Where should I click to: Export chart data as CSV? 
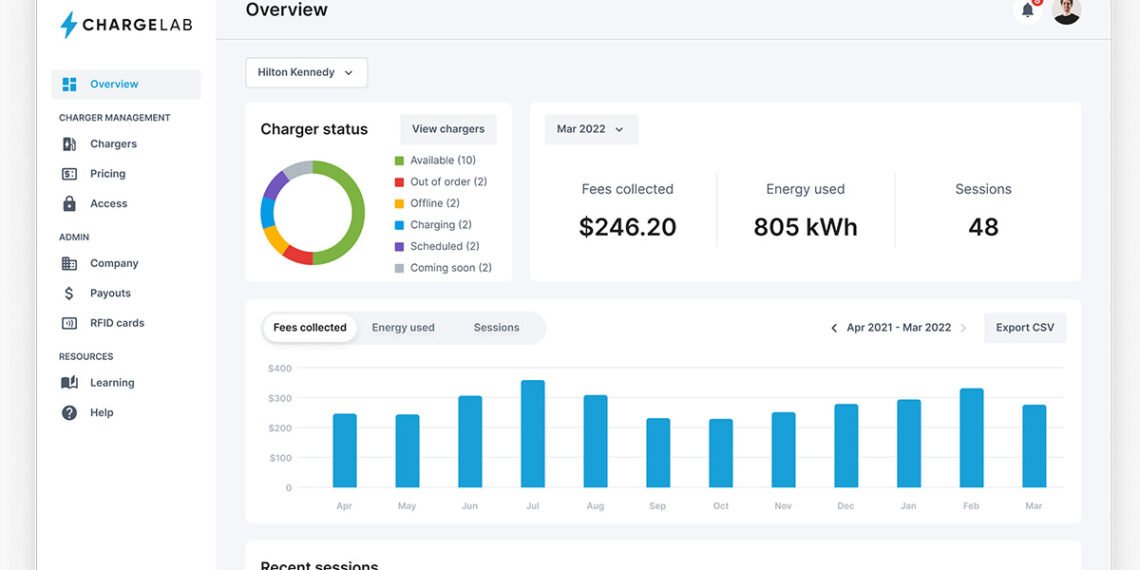pos(1025,328)
